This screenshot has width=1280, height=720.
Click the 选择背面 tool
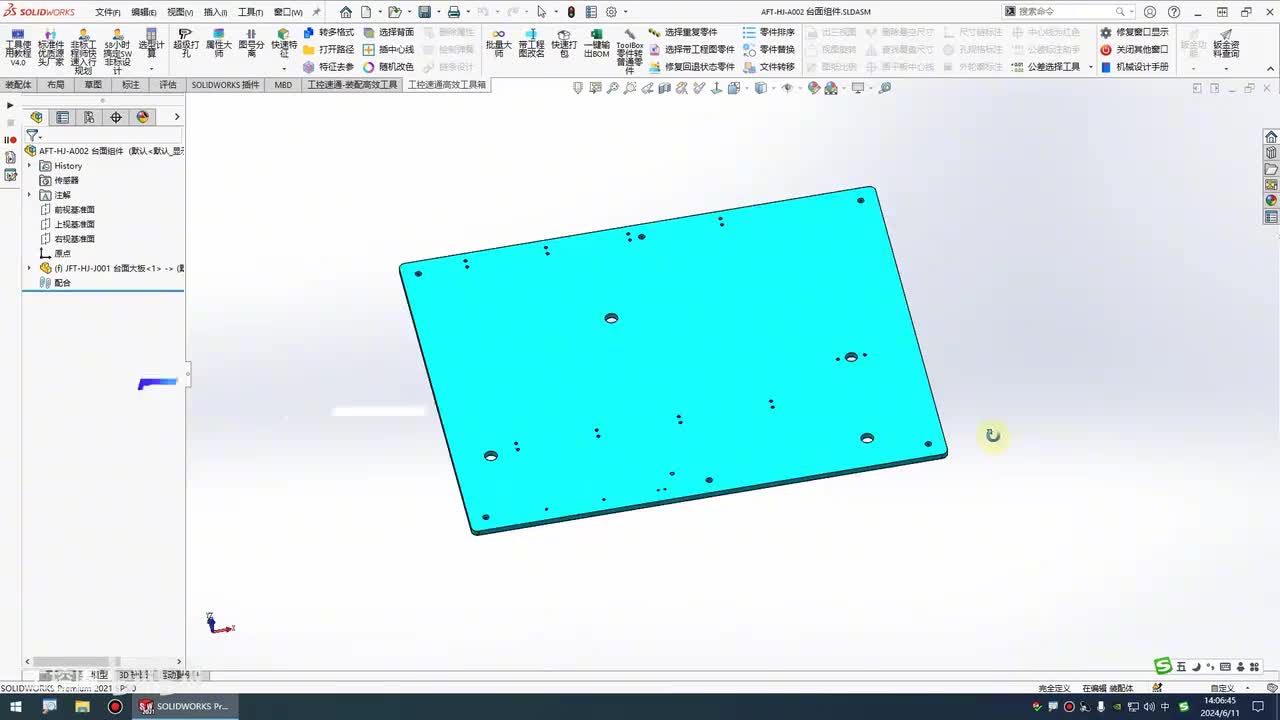click(388, 32)
